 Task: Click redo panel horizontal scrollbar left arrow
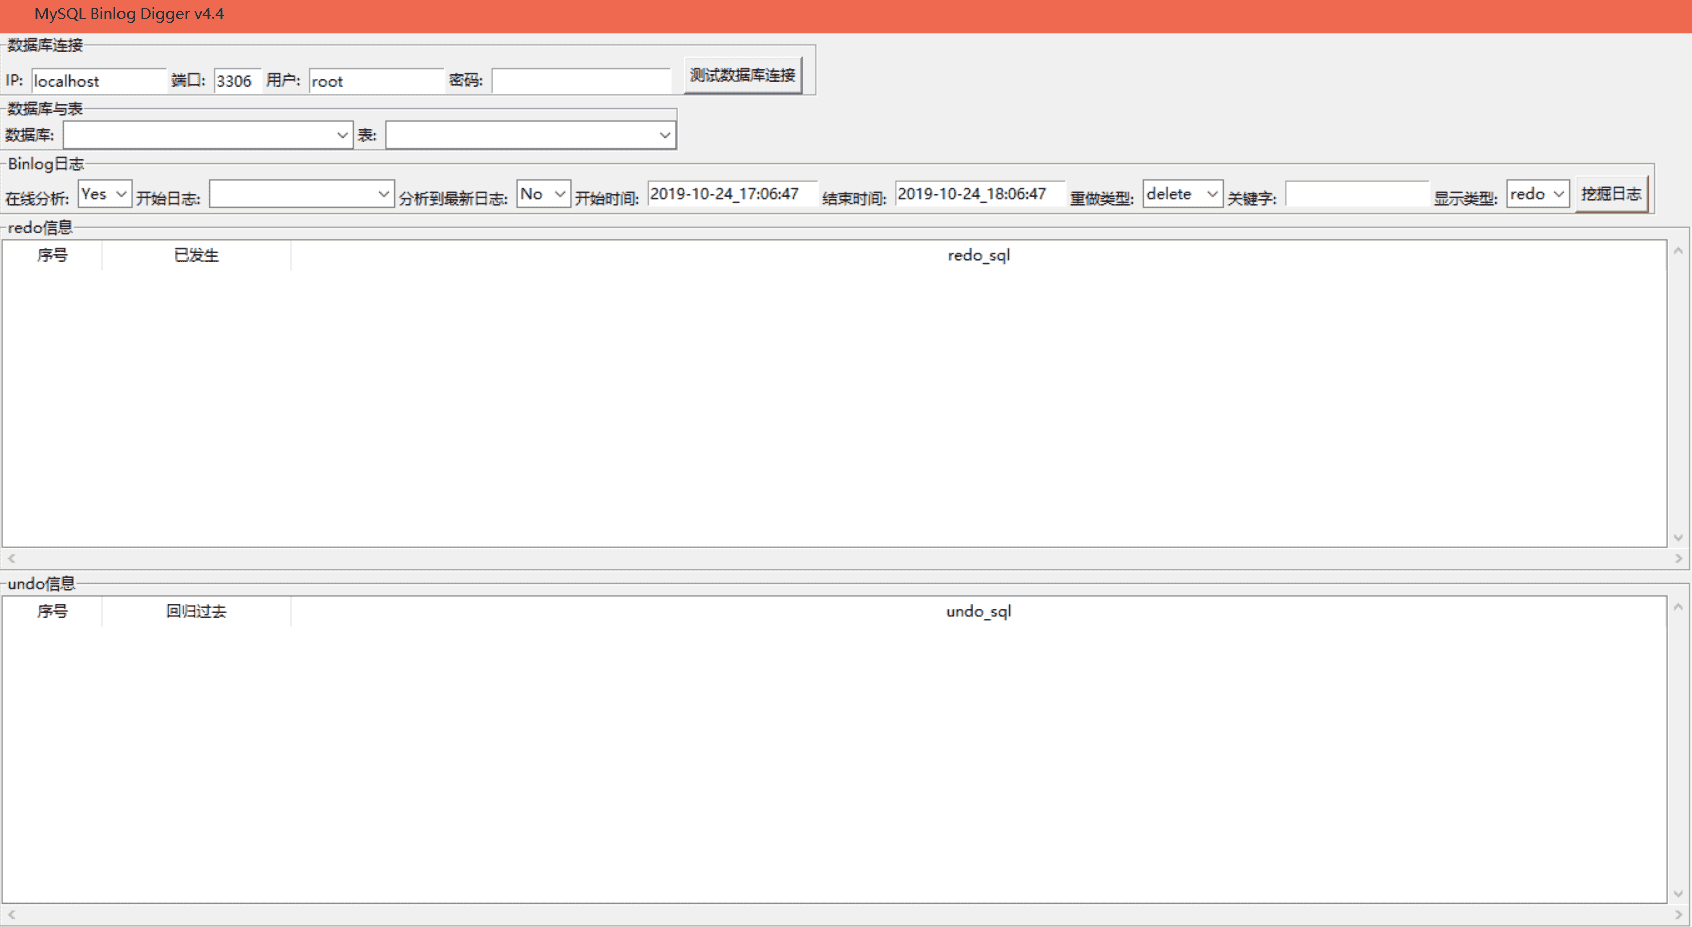click(12, 559)
